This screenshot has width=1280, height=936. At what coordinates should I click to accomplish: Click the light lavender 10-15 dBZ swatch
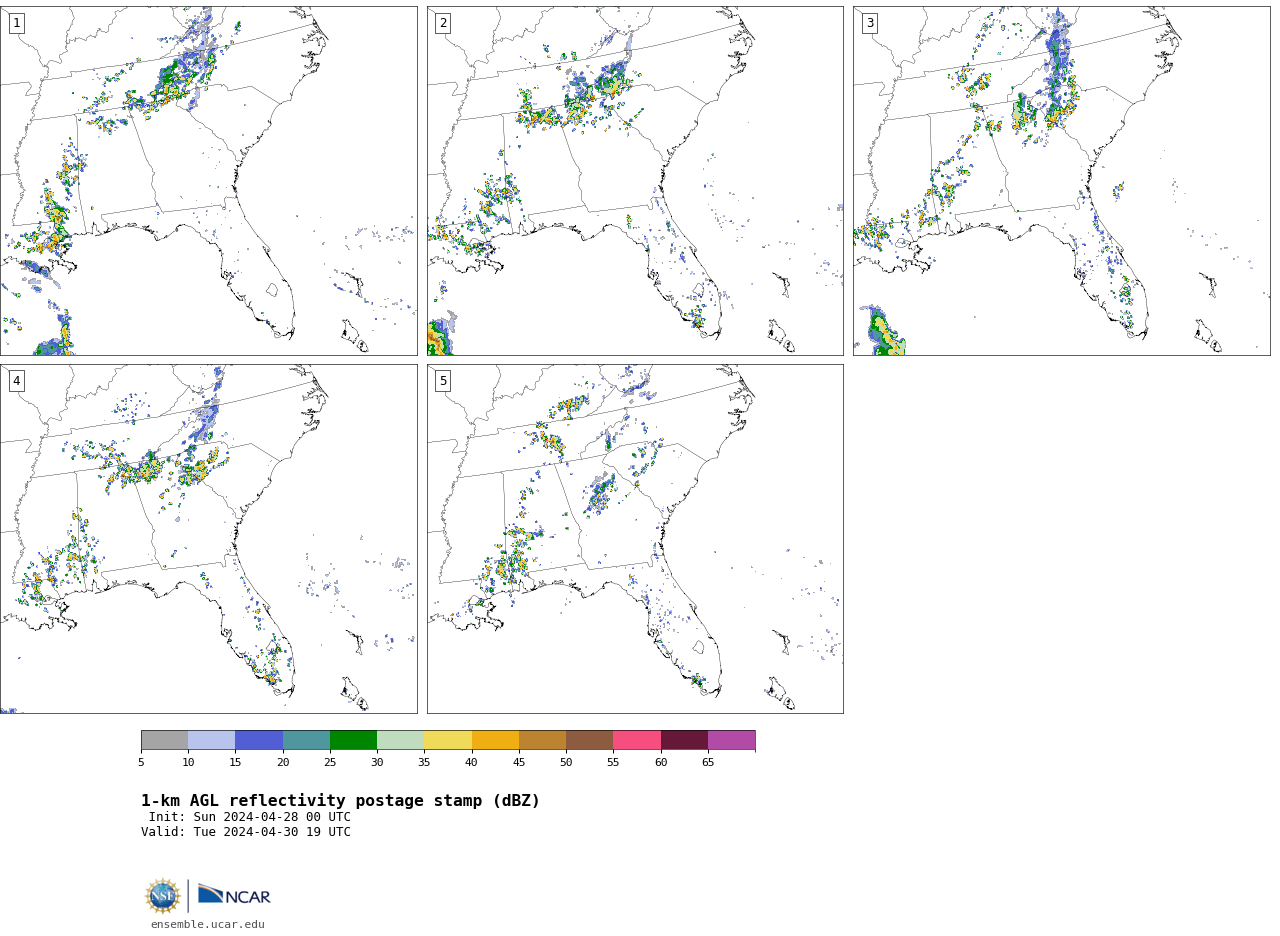(212, 740)
